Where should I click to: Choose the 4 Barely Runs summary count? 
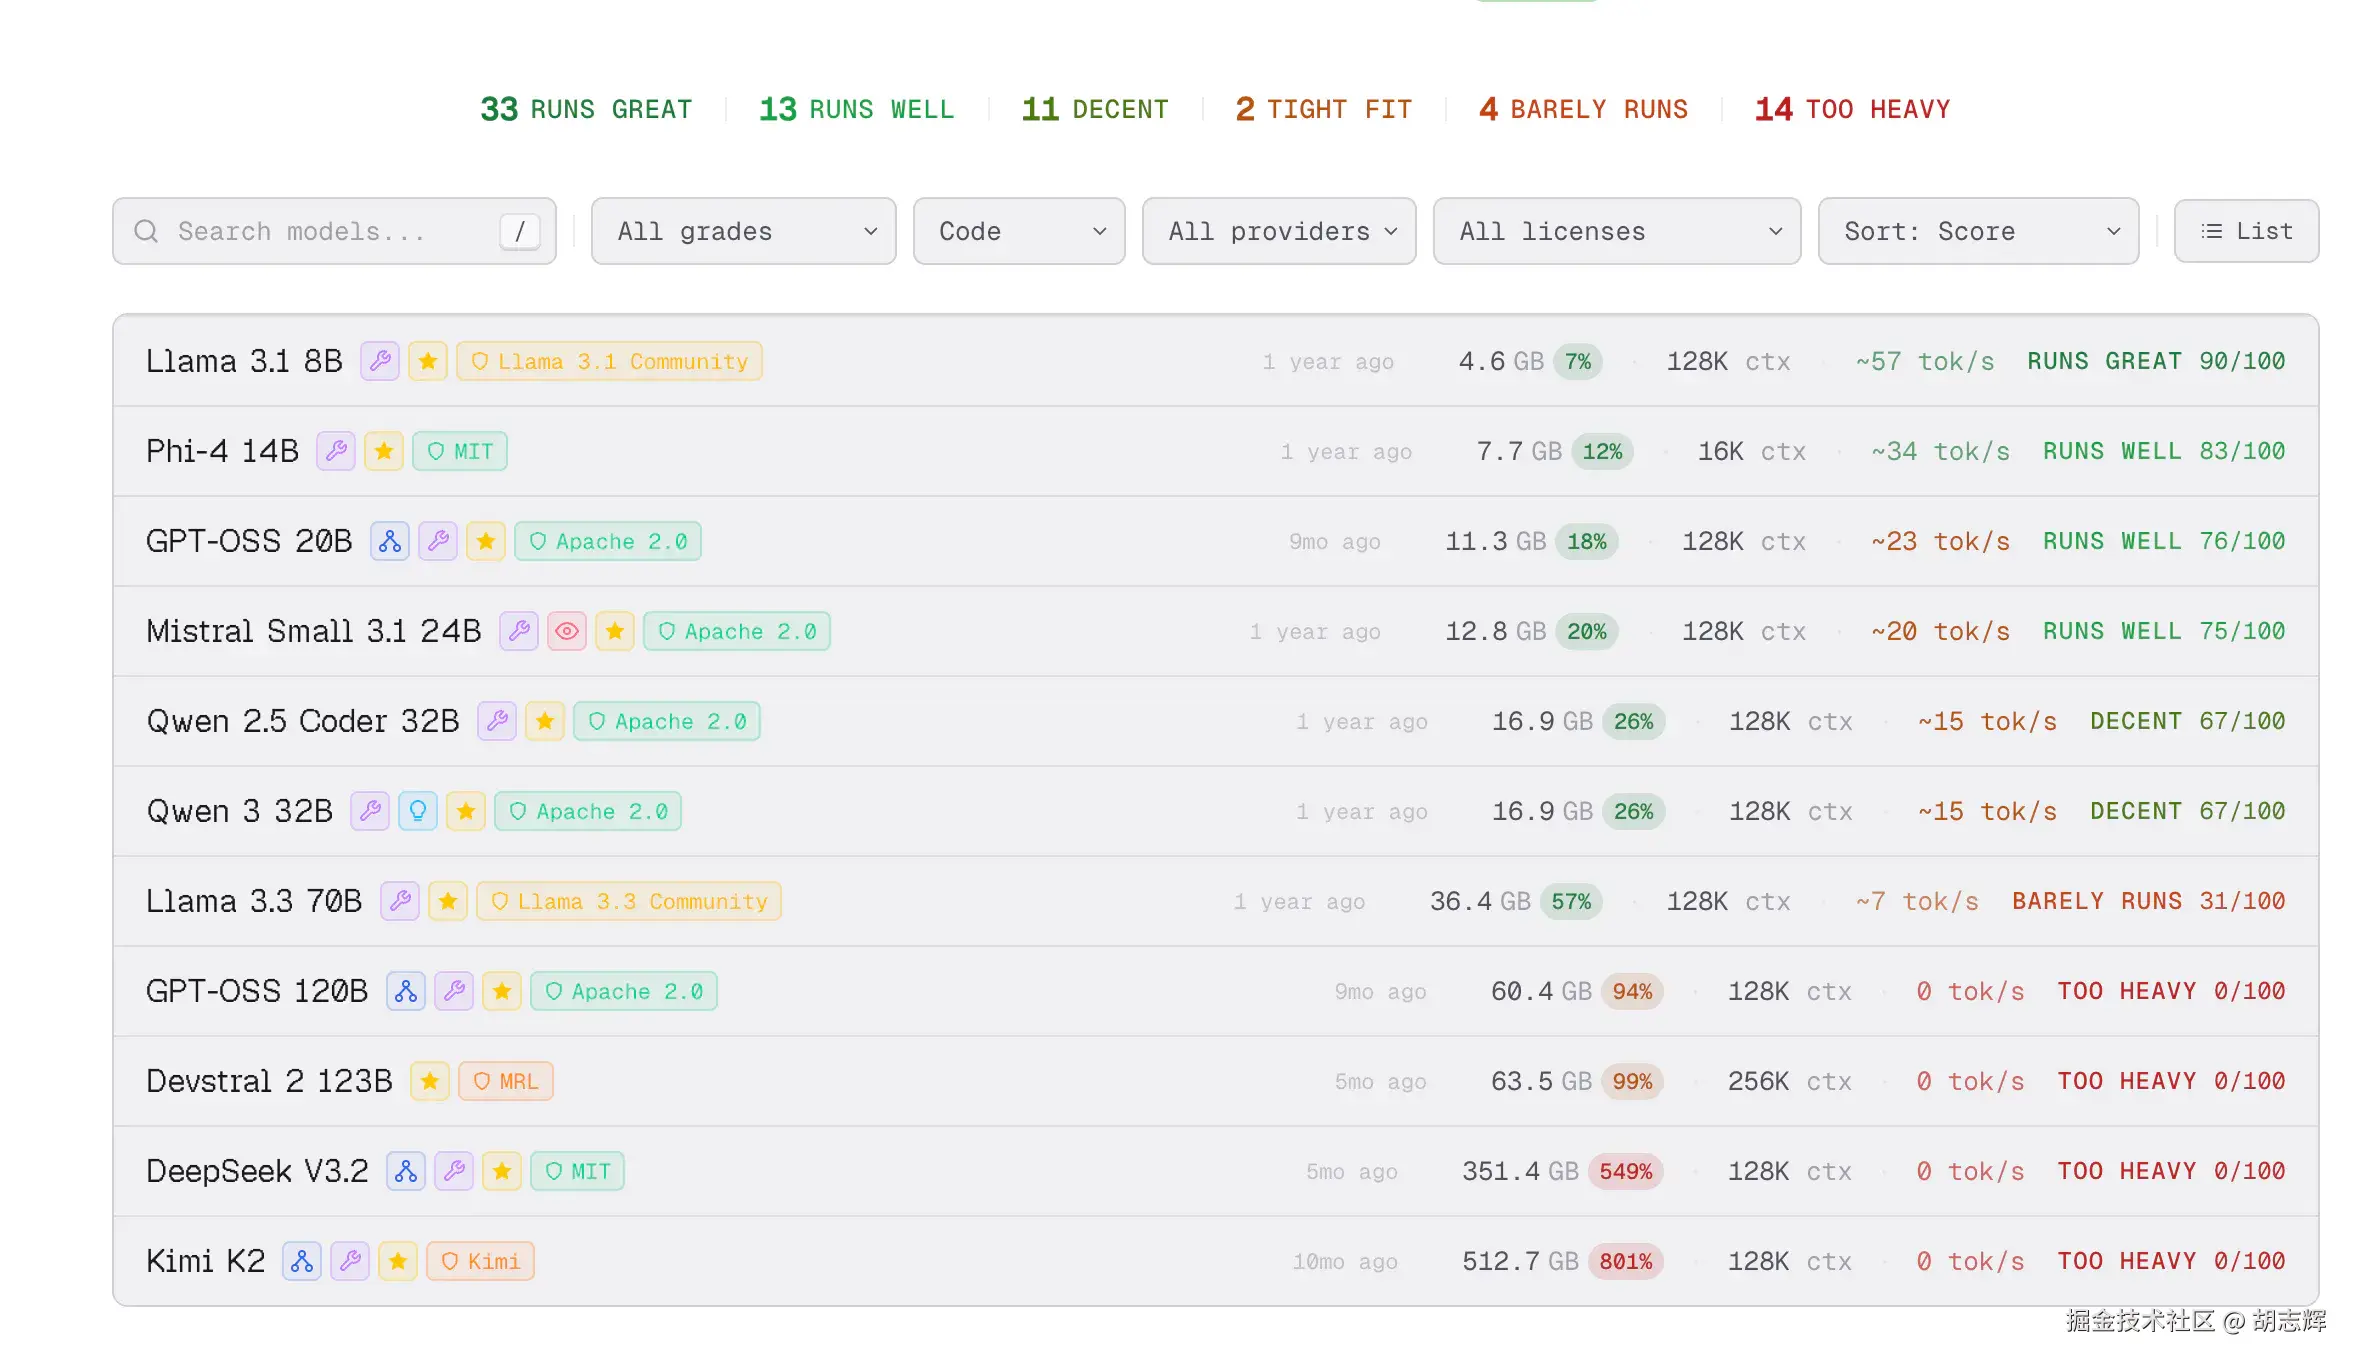coord(1583,109)
